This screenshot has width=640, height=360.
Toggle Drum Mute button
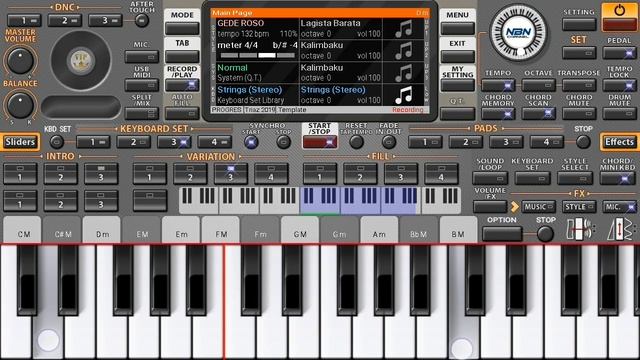click(x=619, y=113)
